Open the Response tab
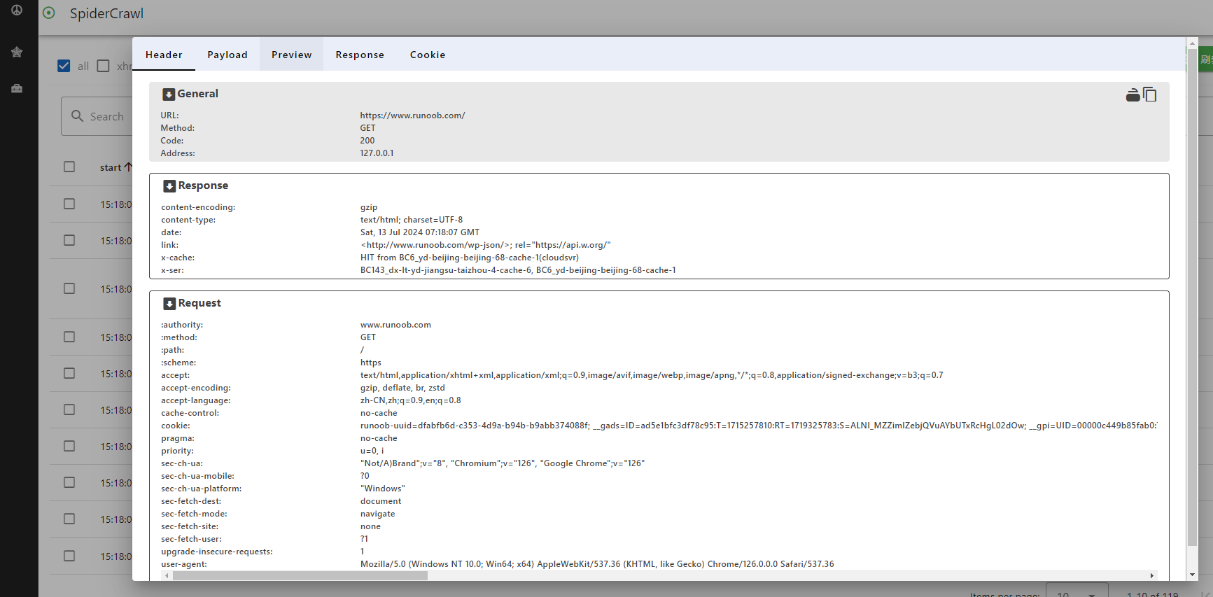Image resolution: width=1213 pixels, height=597 pixels. tap(359, 55)
